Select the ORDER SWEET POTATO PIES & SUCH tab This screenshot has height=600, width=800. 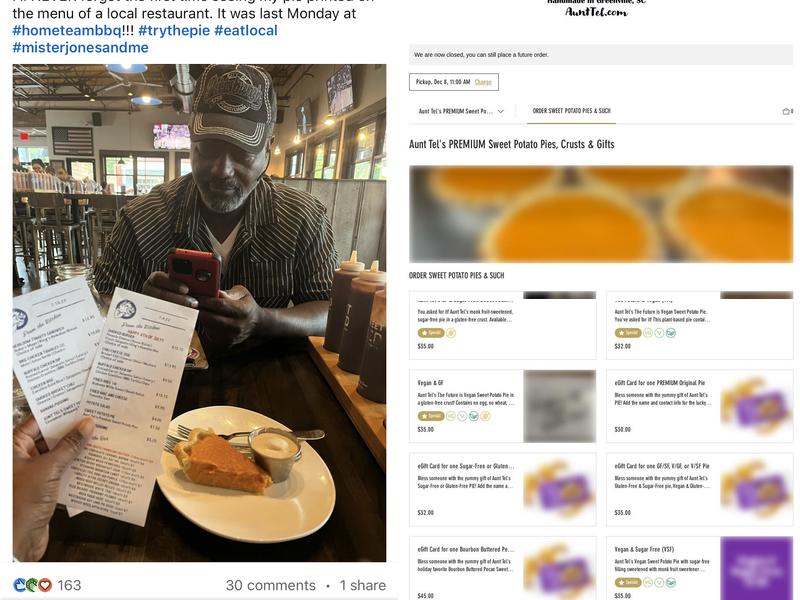pyautogui.click(x=571, y=111)
